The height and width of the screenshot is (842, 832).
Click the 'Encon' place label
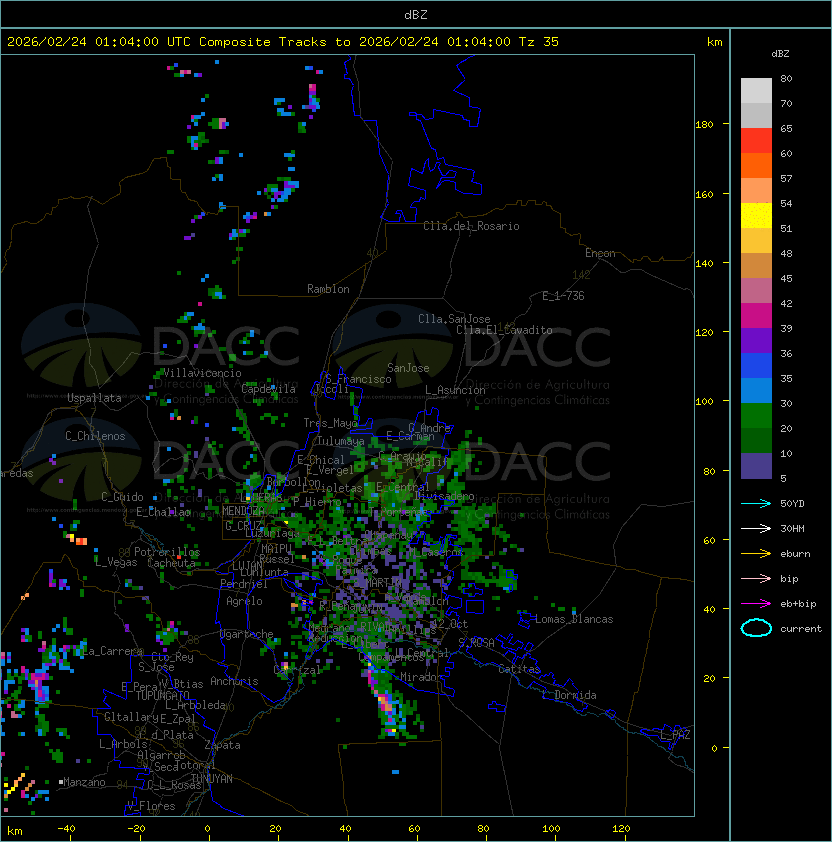pyautogui.click(x=600, y=253)
